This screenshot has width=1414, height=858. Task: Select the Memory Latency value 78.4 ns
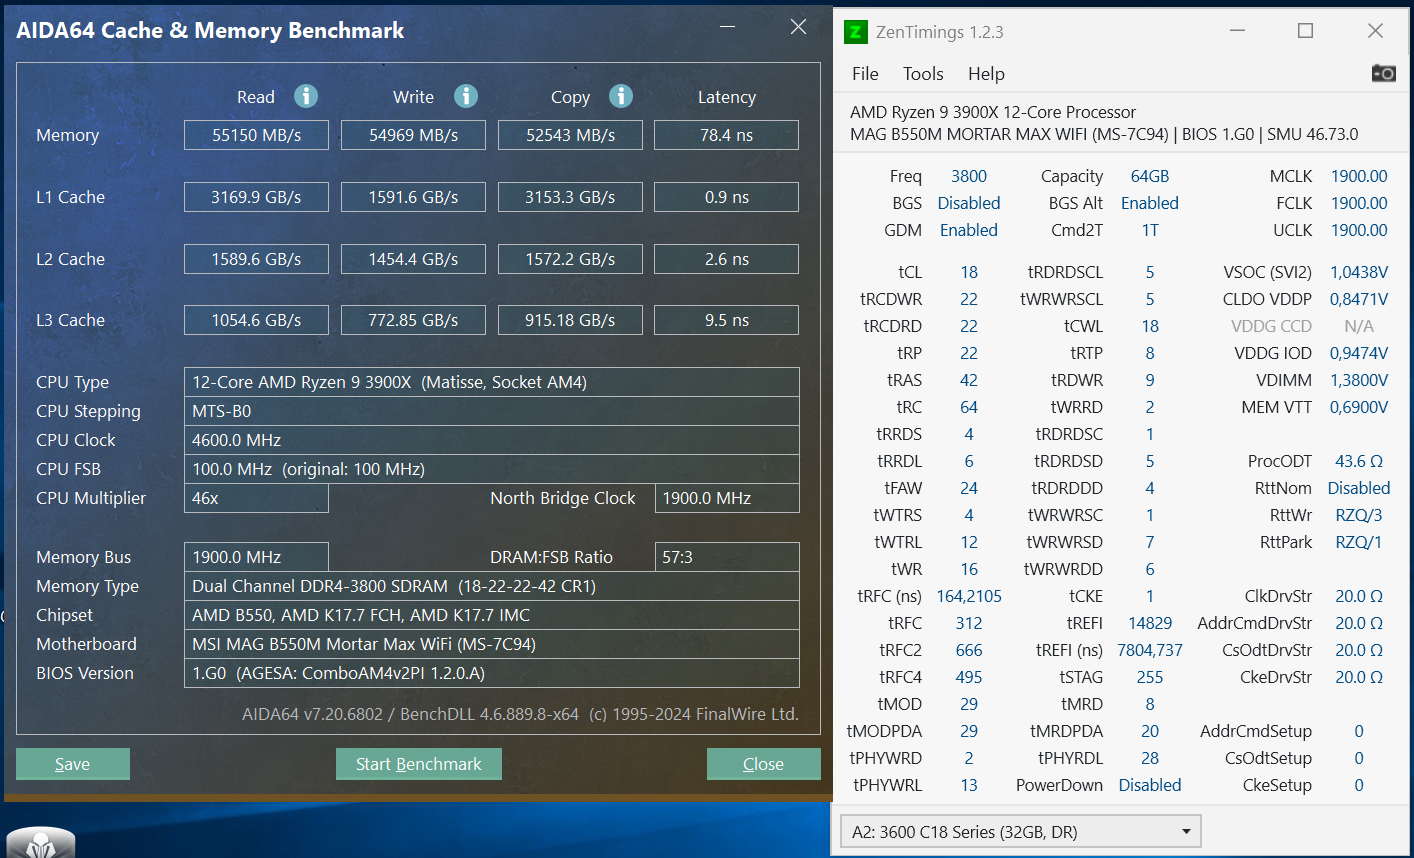(727, 135)
